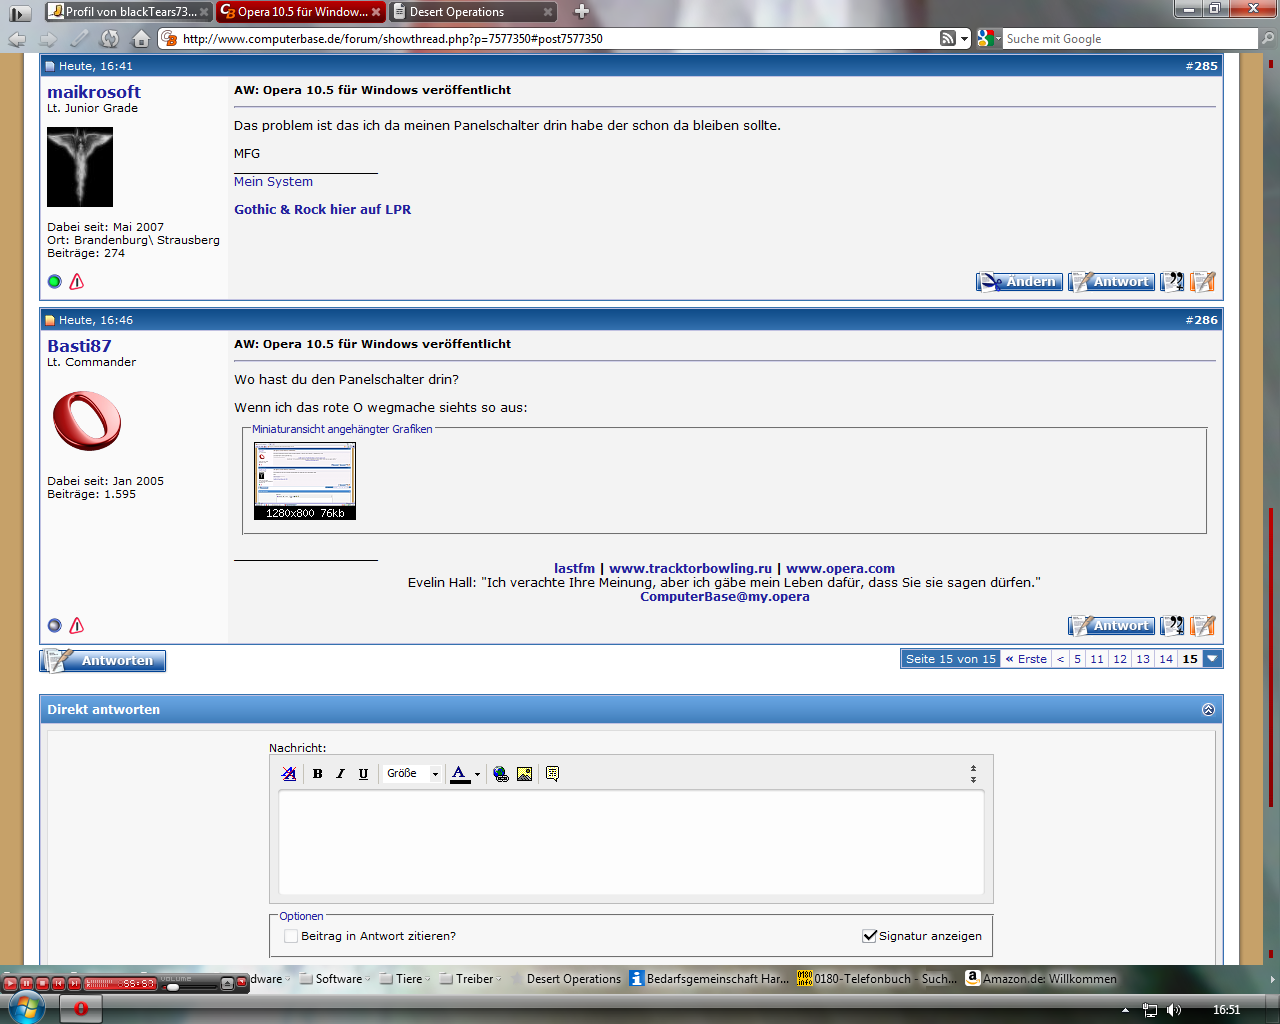Click the RSS feed icon in address bar
Viewport: 1280px width, 1024px height.
click(x=948, y=38)
